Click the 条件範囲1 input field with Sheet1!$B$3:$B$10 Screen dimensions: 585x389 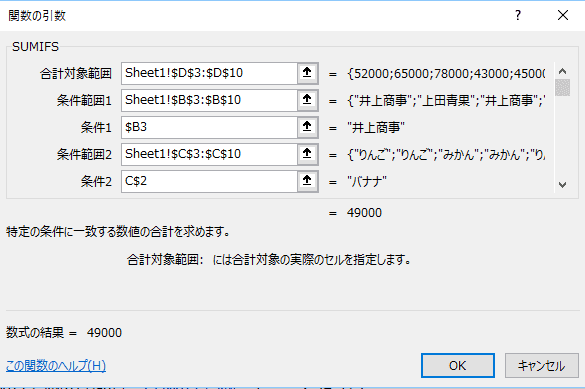point(209,100)
